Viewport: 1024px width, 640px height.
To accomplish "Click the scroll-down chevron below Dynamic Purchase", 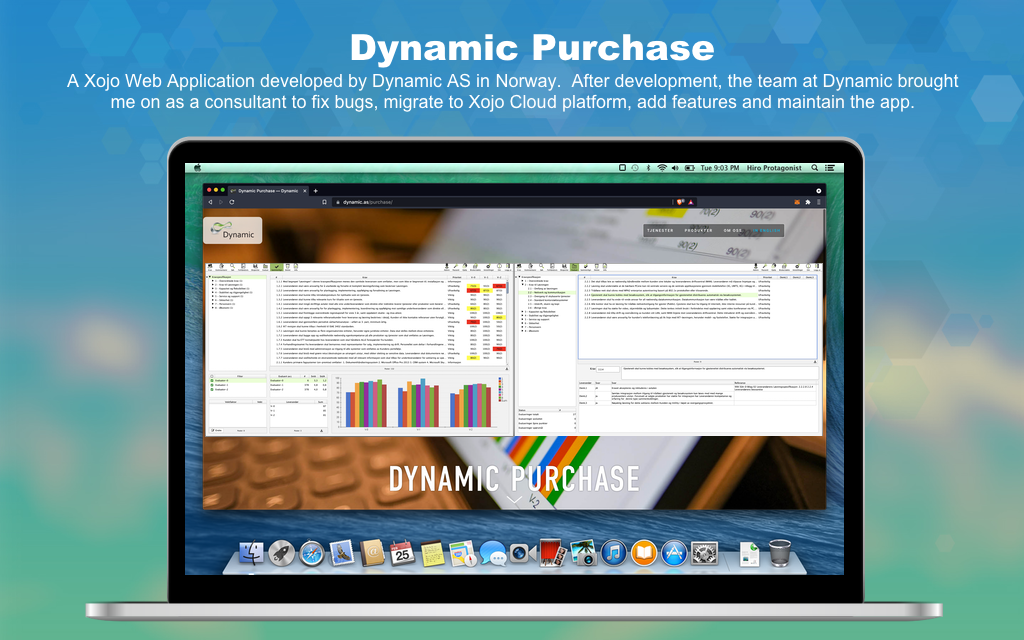I will (513, 498).
